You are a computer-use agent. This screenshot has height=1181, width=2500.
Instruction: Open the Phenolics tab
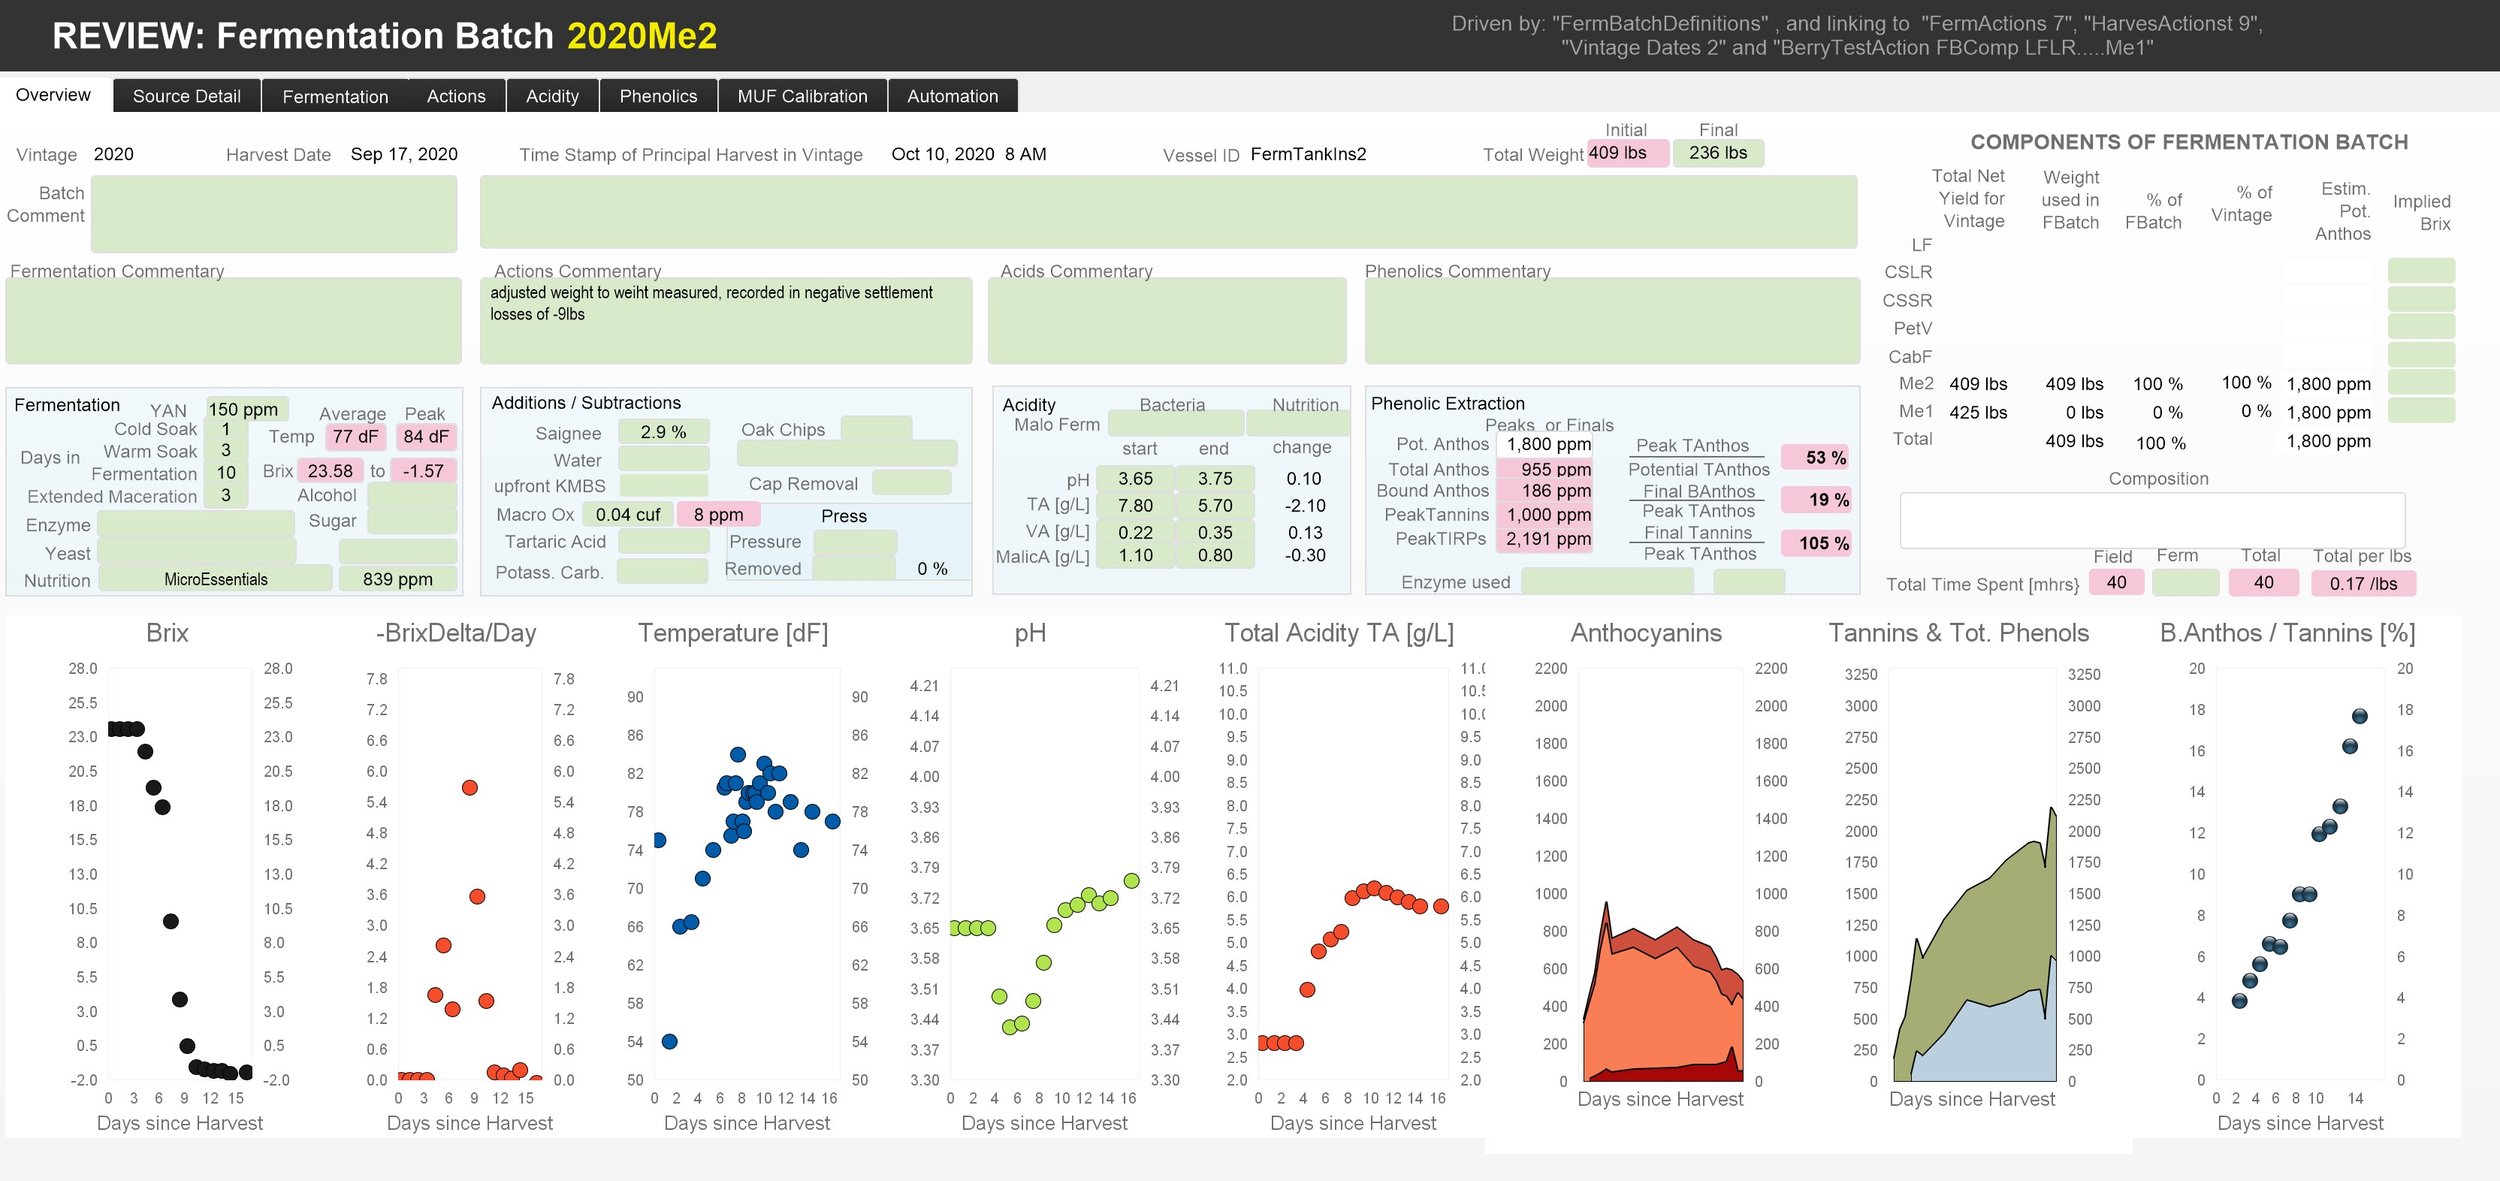(x=658, y=96)
